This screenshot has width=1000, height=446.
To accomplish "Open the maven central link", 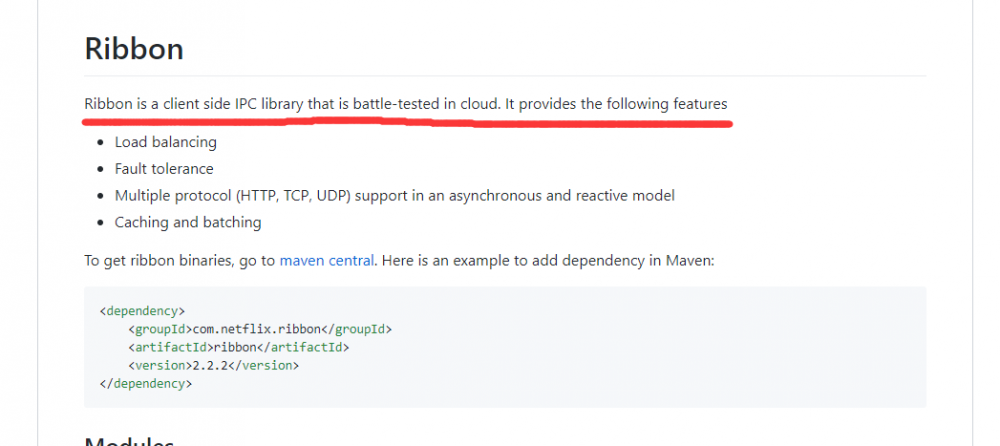I will [x=327, y=261].
